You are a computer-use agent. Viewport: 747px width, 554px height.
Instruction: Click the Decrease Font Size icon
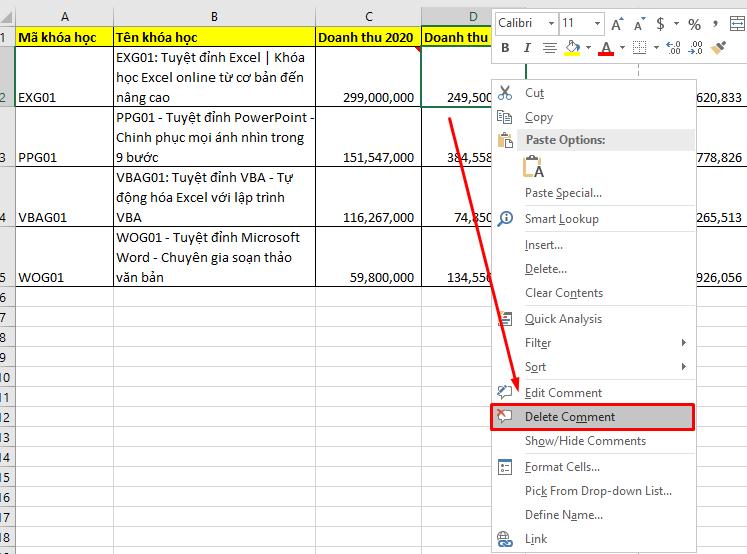(x=639, y=23)
